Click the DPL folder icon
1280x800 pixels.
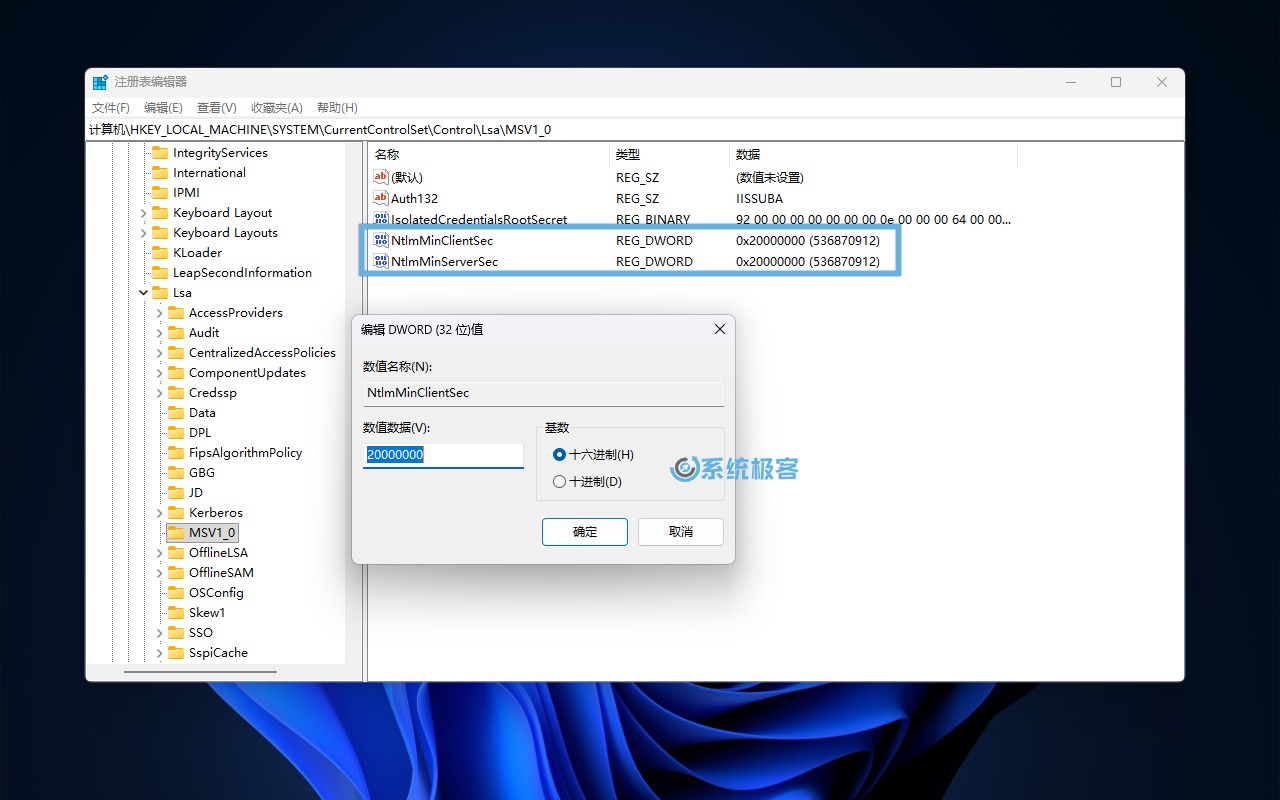pos(175,433)
